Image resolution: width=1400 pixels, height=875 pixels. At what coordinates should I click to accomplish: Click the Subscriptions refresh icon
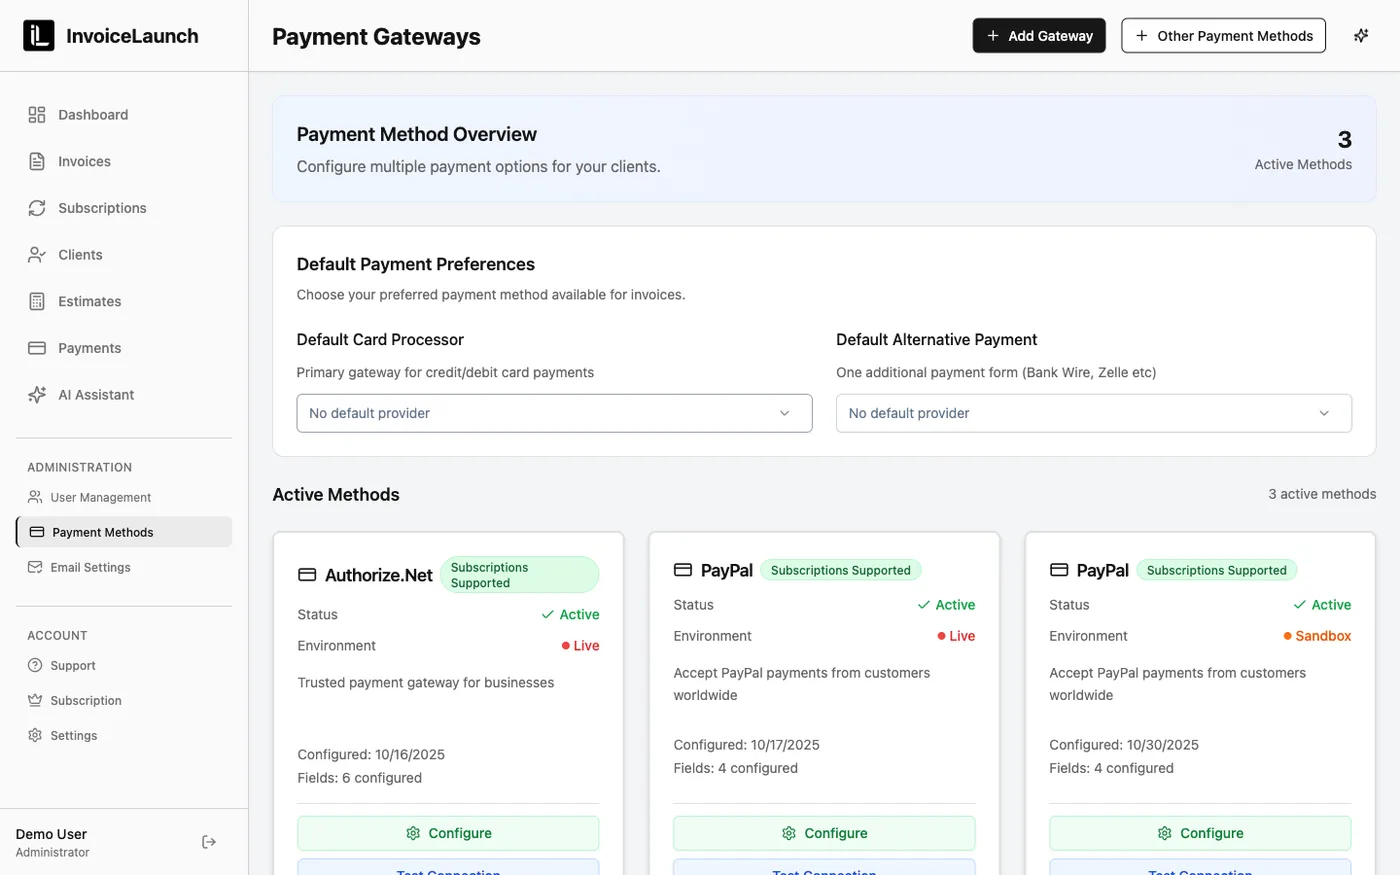click(x=37, y=208)
